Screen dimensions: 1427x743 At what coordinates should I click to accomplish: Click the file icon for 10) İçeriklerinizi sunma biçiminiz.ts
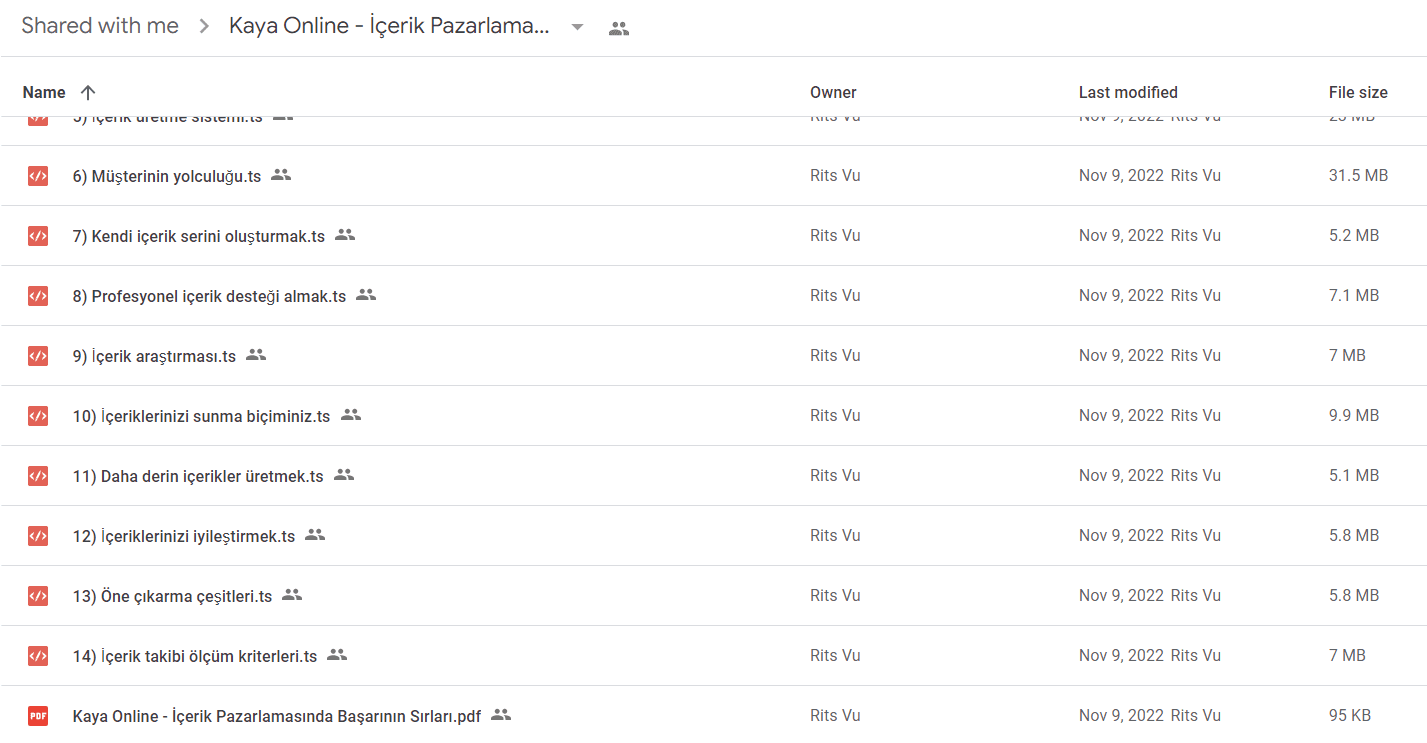(38, 416)
